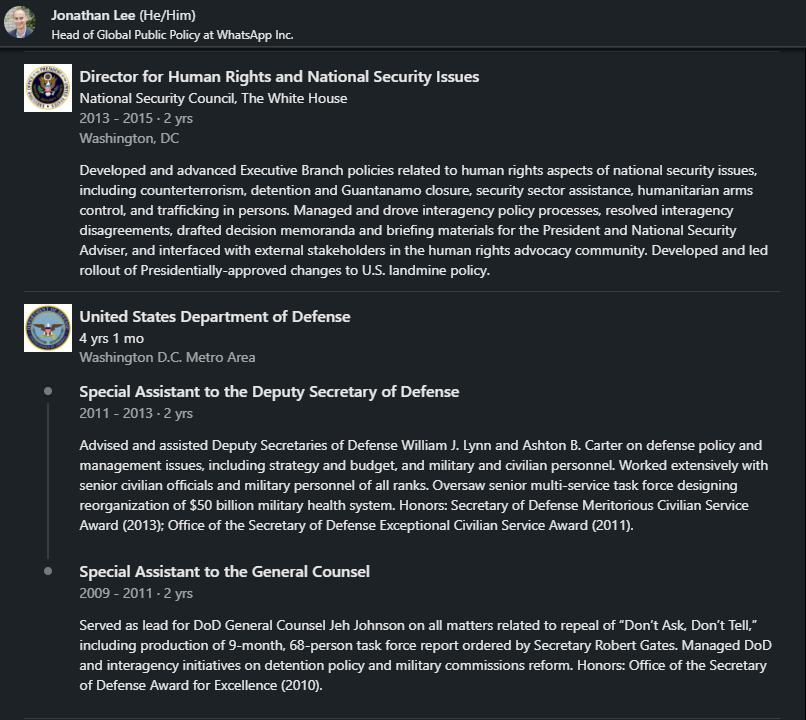Select Special Assistant to the Deputy Secretary title
The image size is (806, 720).
point(269,392)
